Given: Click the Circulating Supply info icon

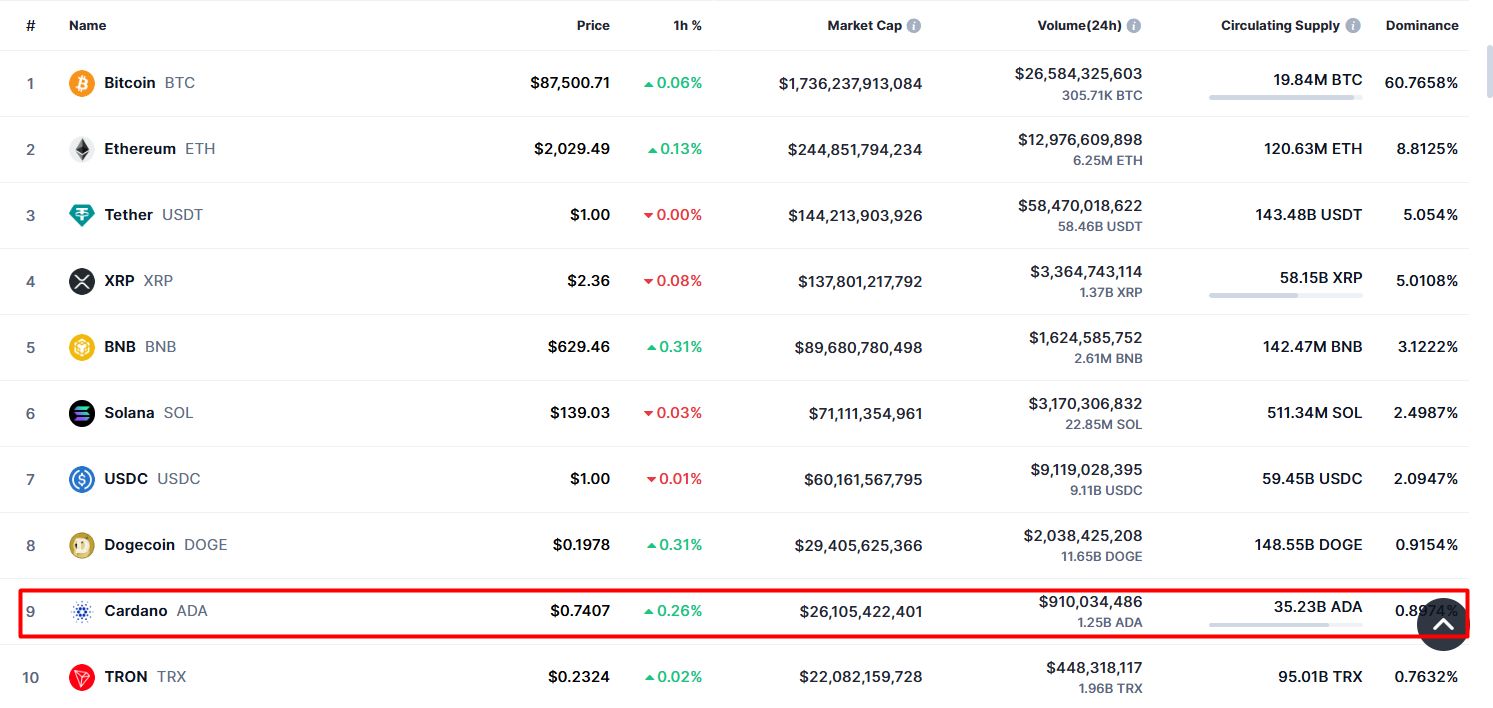Looking at the screenshot, I should 1352,26.
